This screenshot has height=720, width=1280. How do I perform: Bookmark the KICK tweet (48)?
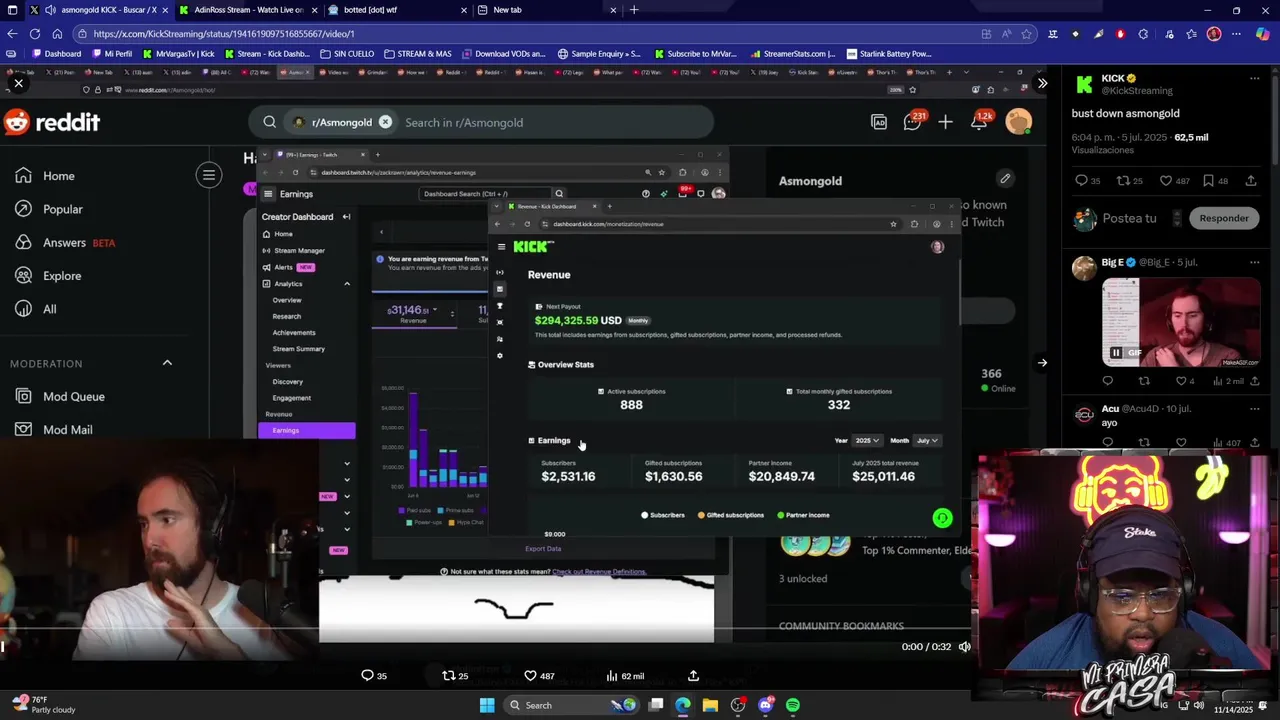[1215, 181]
